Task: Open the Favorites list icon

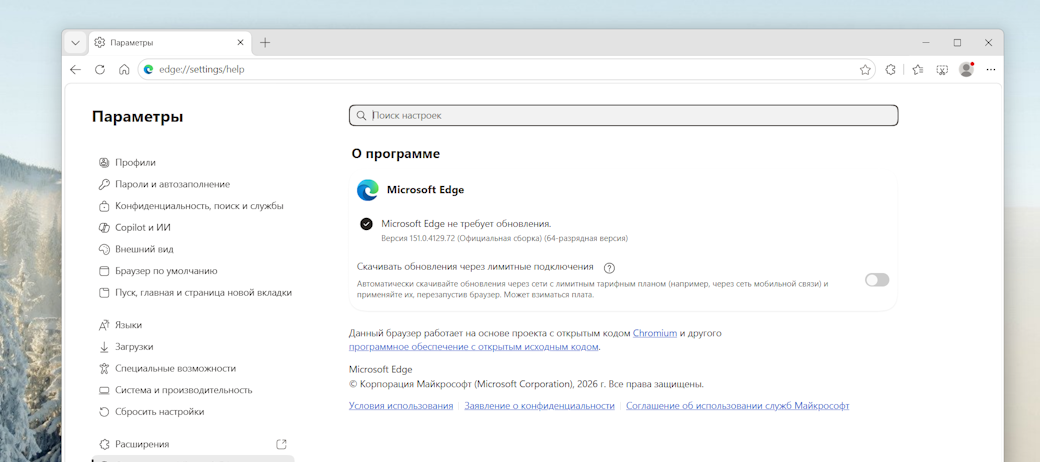Action: coord(917,69)
